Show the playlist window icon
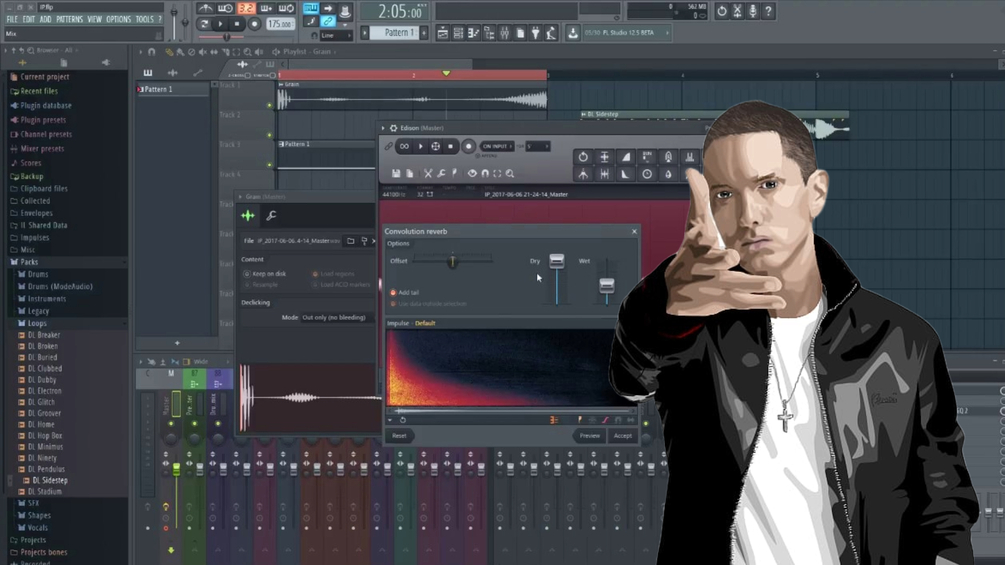This screenshot has width=1005, height=565. point(443,33)
